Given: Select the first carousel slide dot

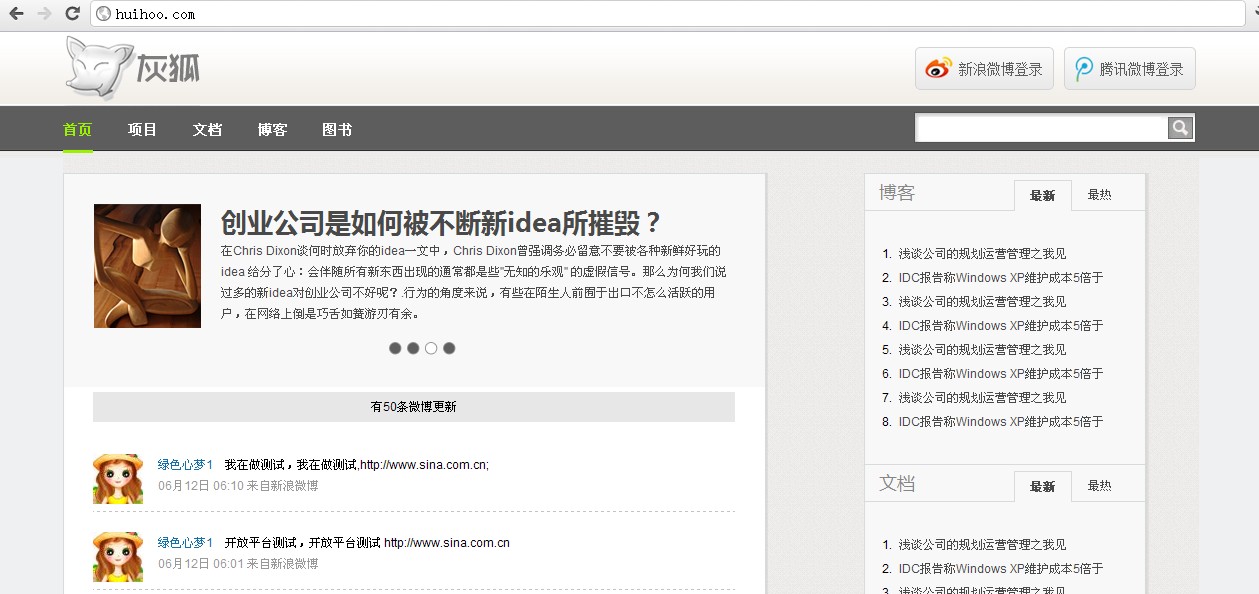Looking at the screenshot, I should (395, 348).
